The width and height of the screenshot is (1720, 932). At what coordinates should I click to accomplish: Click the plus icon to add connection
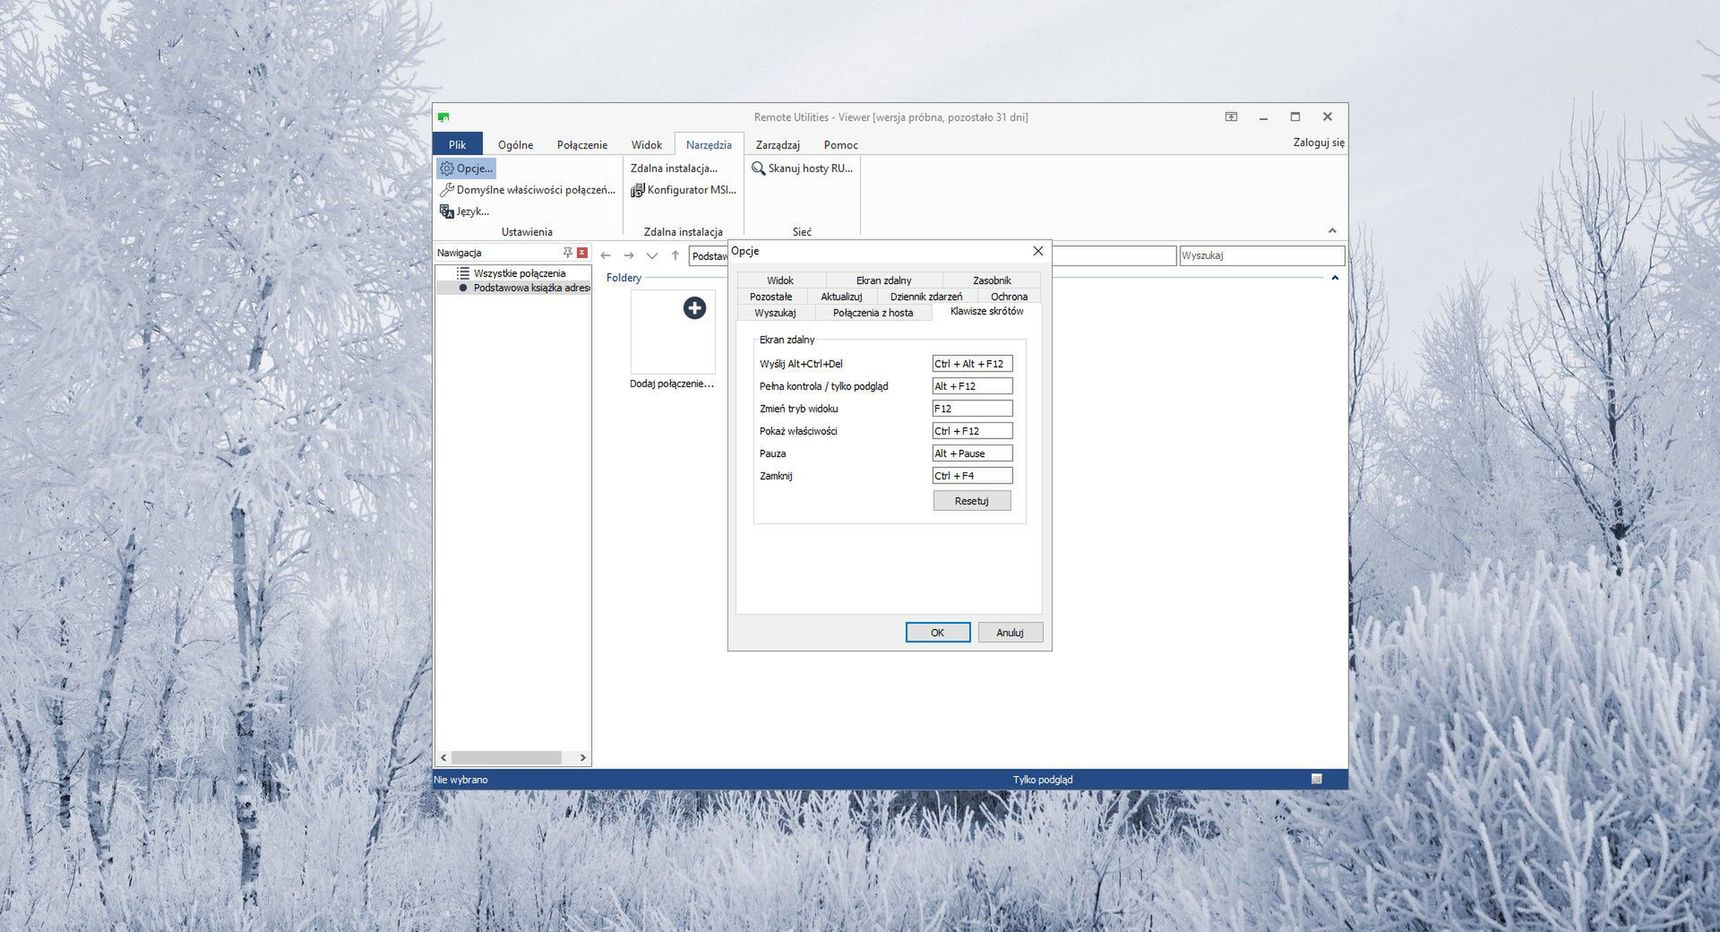[x=694, y=308]
